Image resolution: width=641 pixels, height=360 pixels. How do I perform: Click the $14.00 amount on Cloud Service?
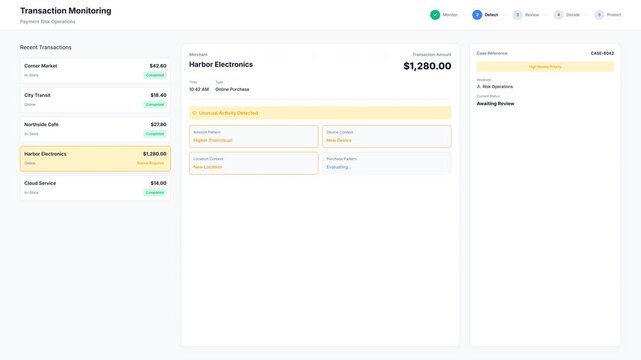[x=158, y=183]
